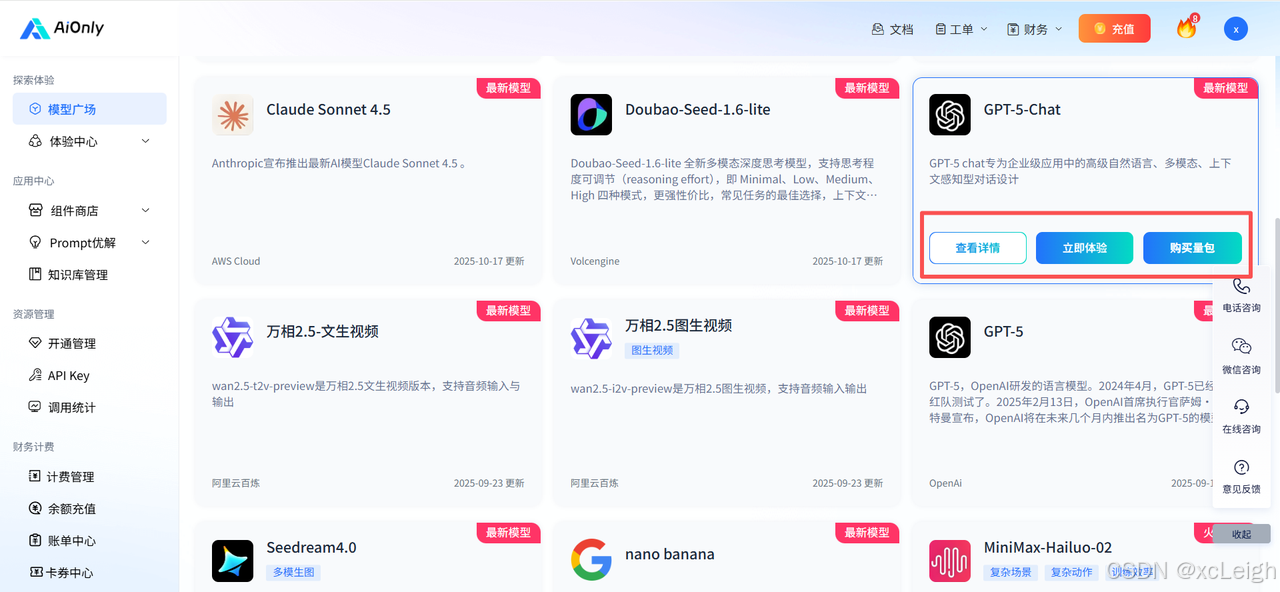Screen dimensions: 1280x592
Task: Click 立即体验 on GPT-5-Chat card
Action: click(x=1084, y=247)
